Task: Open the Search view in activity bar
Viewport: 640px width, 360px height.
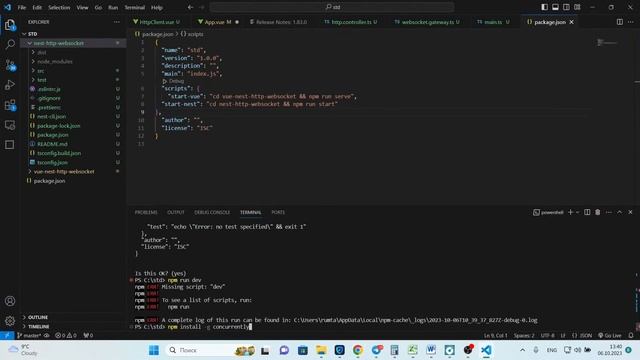Action: coord(10,44)
